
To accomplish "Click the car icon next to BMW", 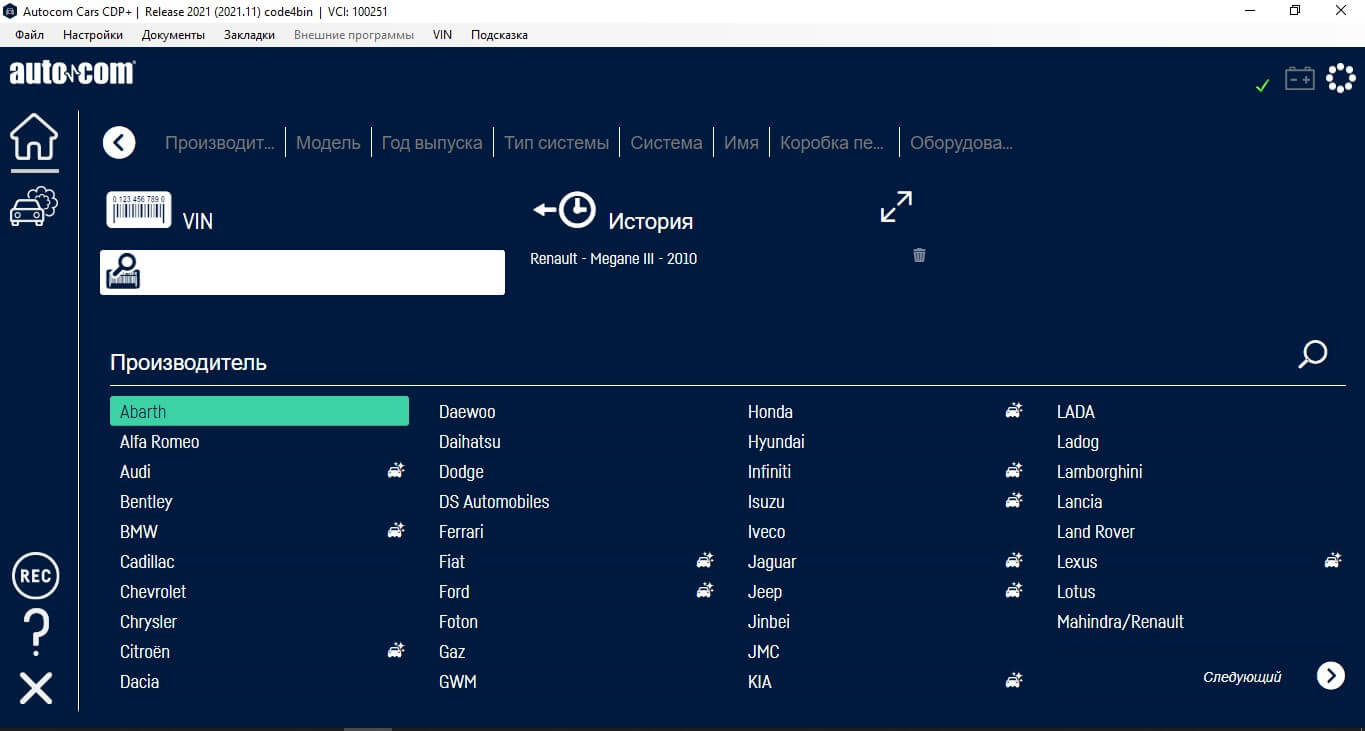I will coord(396,530).
